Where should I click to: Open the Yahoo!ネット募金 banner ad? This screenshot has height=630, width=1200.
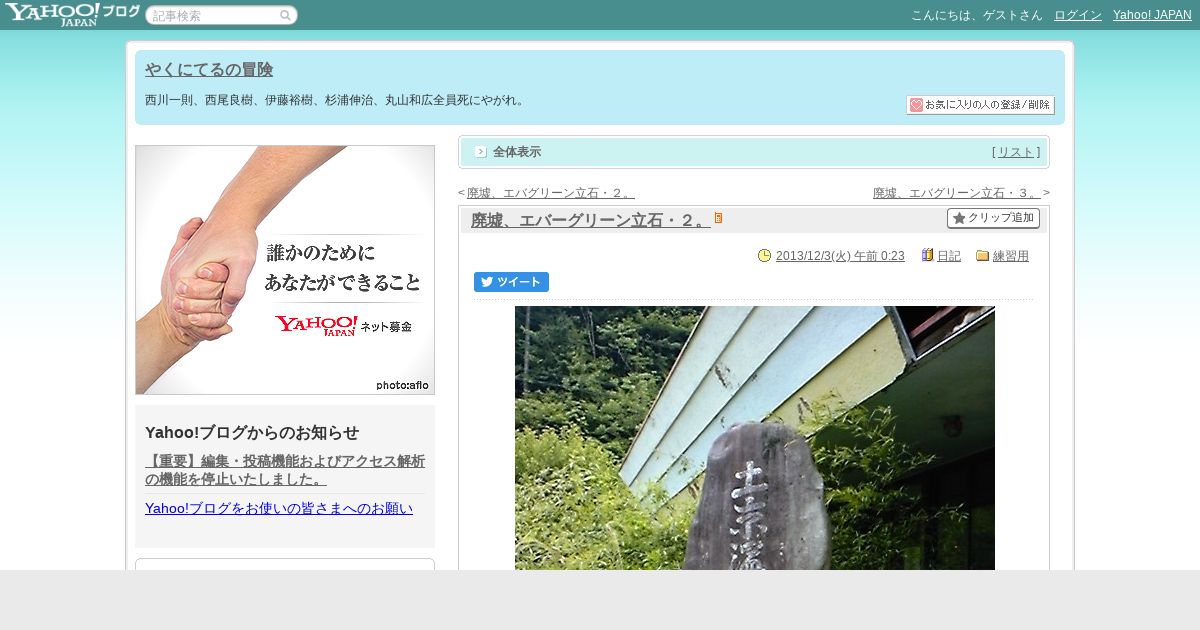pos(285,270)
